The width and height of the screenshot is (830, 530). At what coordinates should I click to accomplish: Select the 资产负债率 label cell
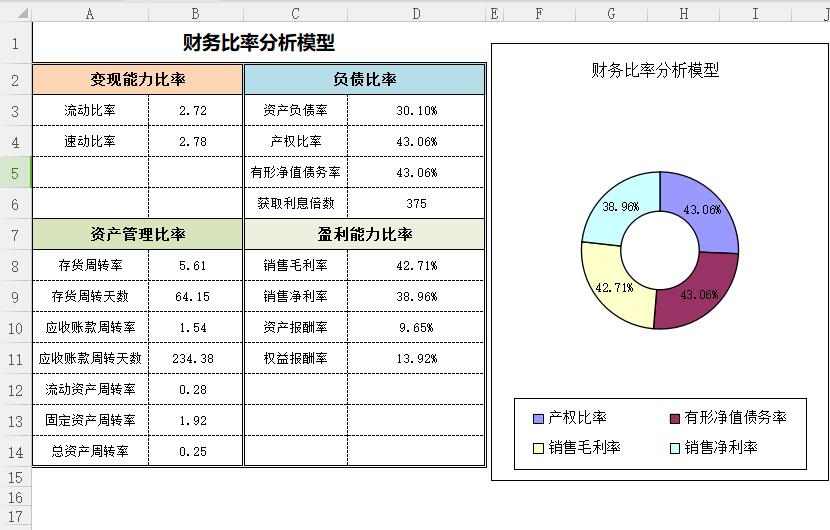[x=295, y=111]
